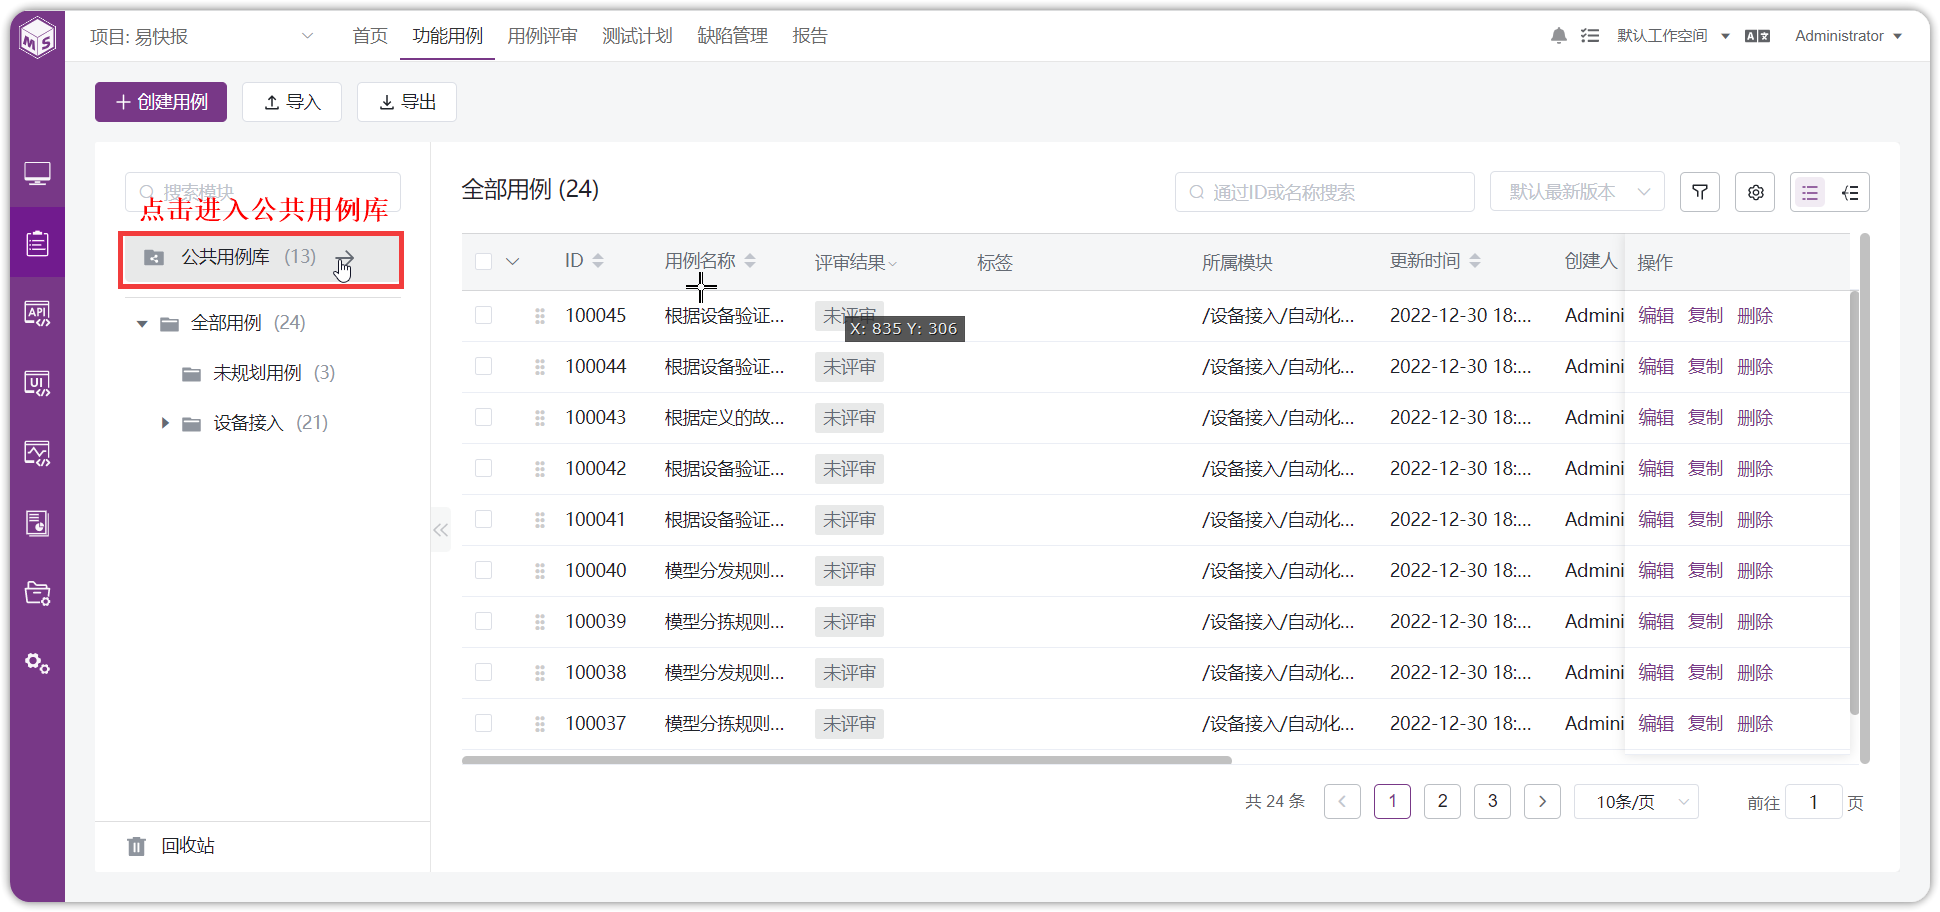Open the 默认最新版本 version dropdown
Viewport: 1940px width, 912px height.
[x=1577, y=192]
